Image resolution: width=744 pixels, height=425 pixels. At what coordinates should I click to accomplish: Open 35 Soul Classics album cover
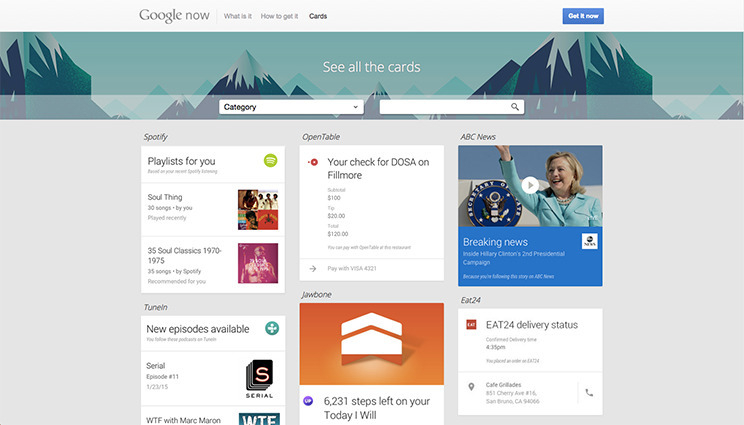click(258, 263)
